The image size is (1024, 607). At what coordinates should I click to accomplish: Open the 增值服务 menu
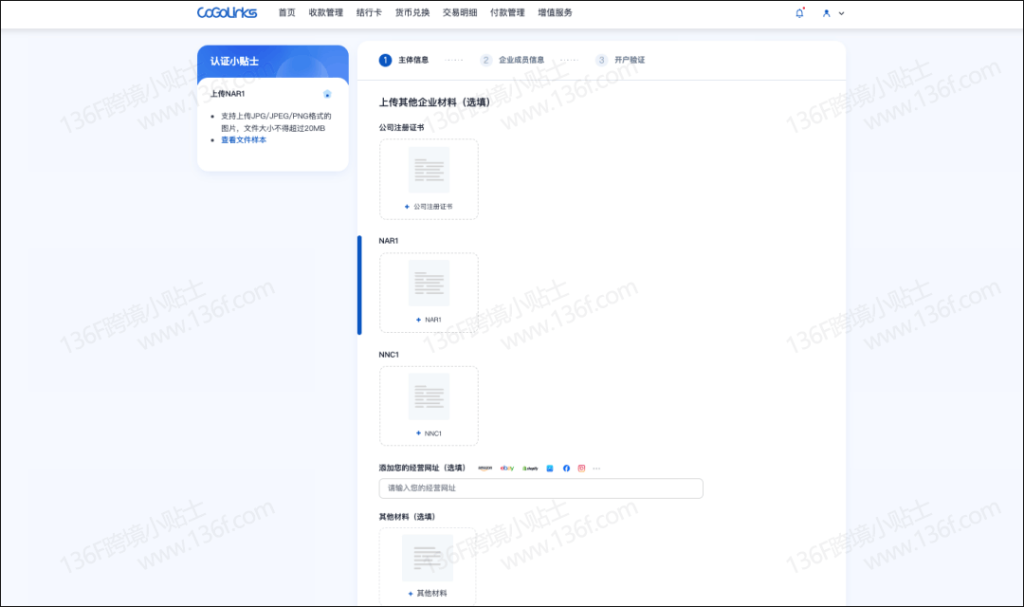[x=555, y=12]
